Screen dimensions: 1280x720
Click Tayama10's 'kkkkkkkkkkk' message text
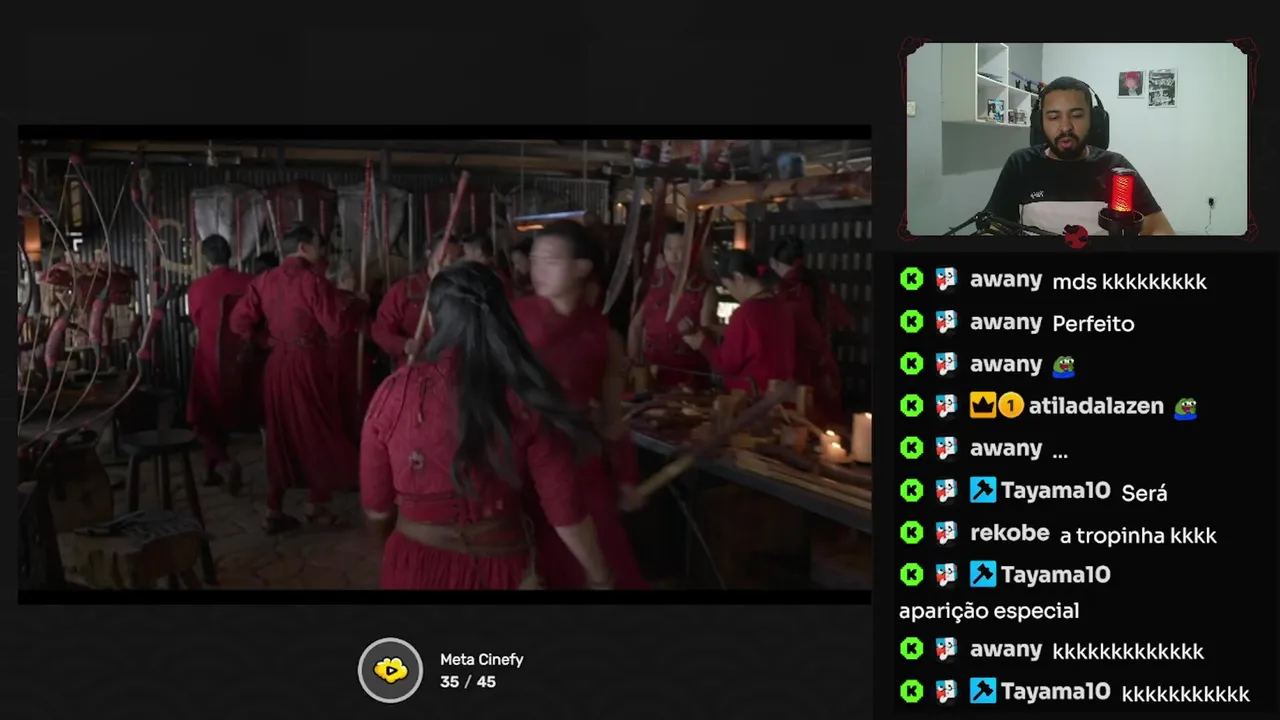(1185, 694)
